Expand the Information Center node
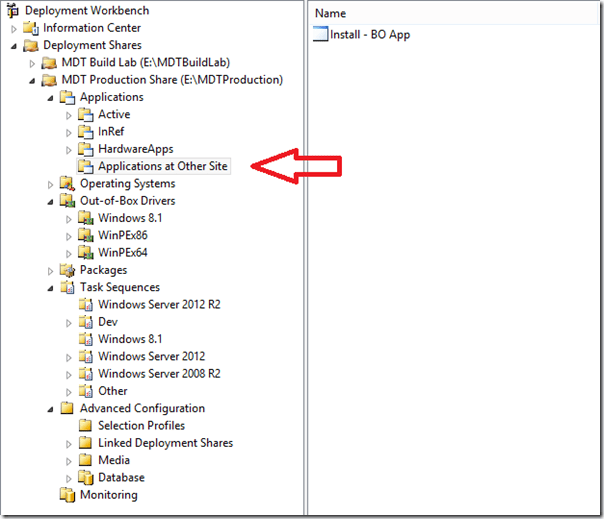Image resolution: width=604 pixels, height=519 pixels. pos(14,29)
